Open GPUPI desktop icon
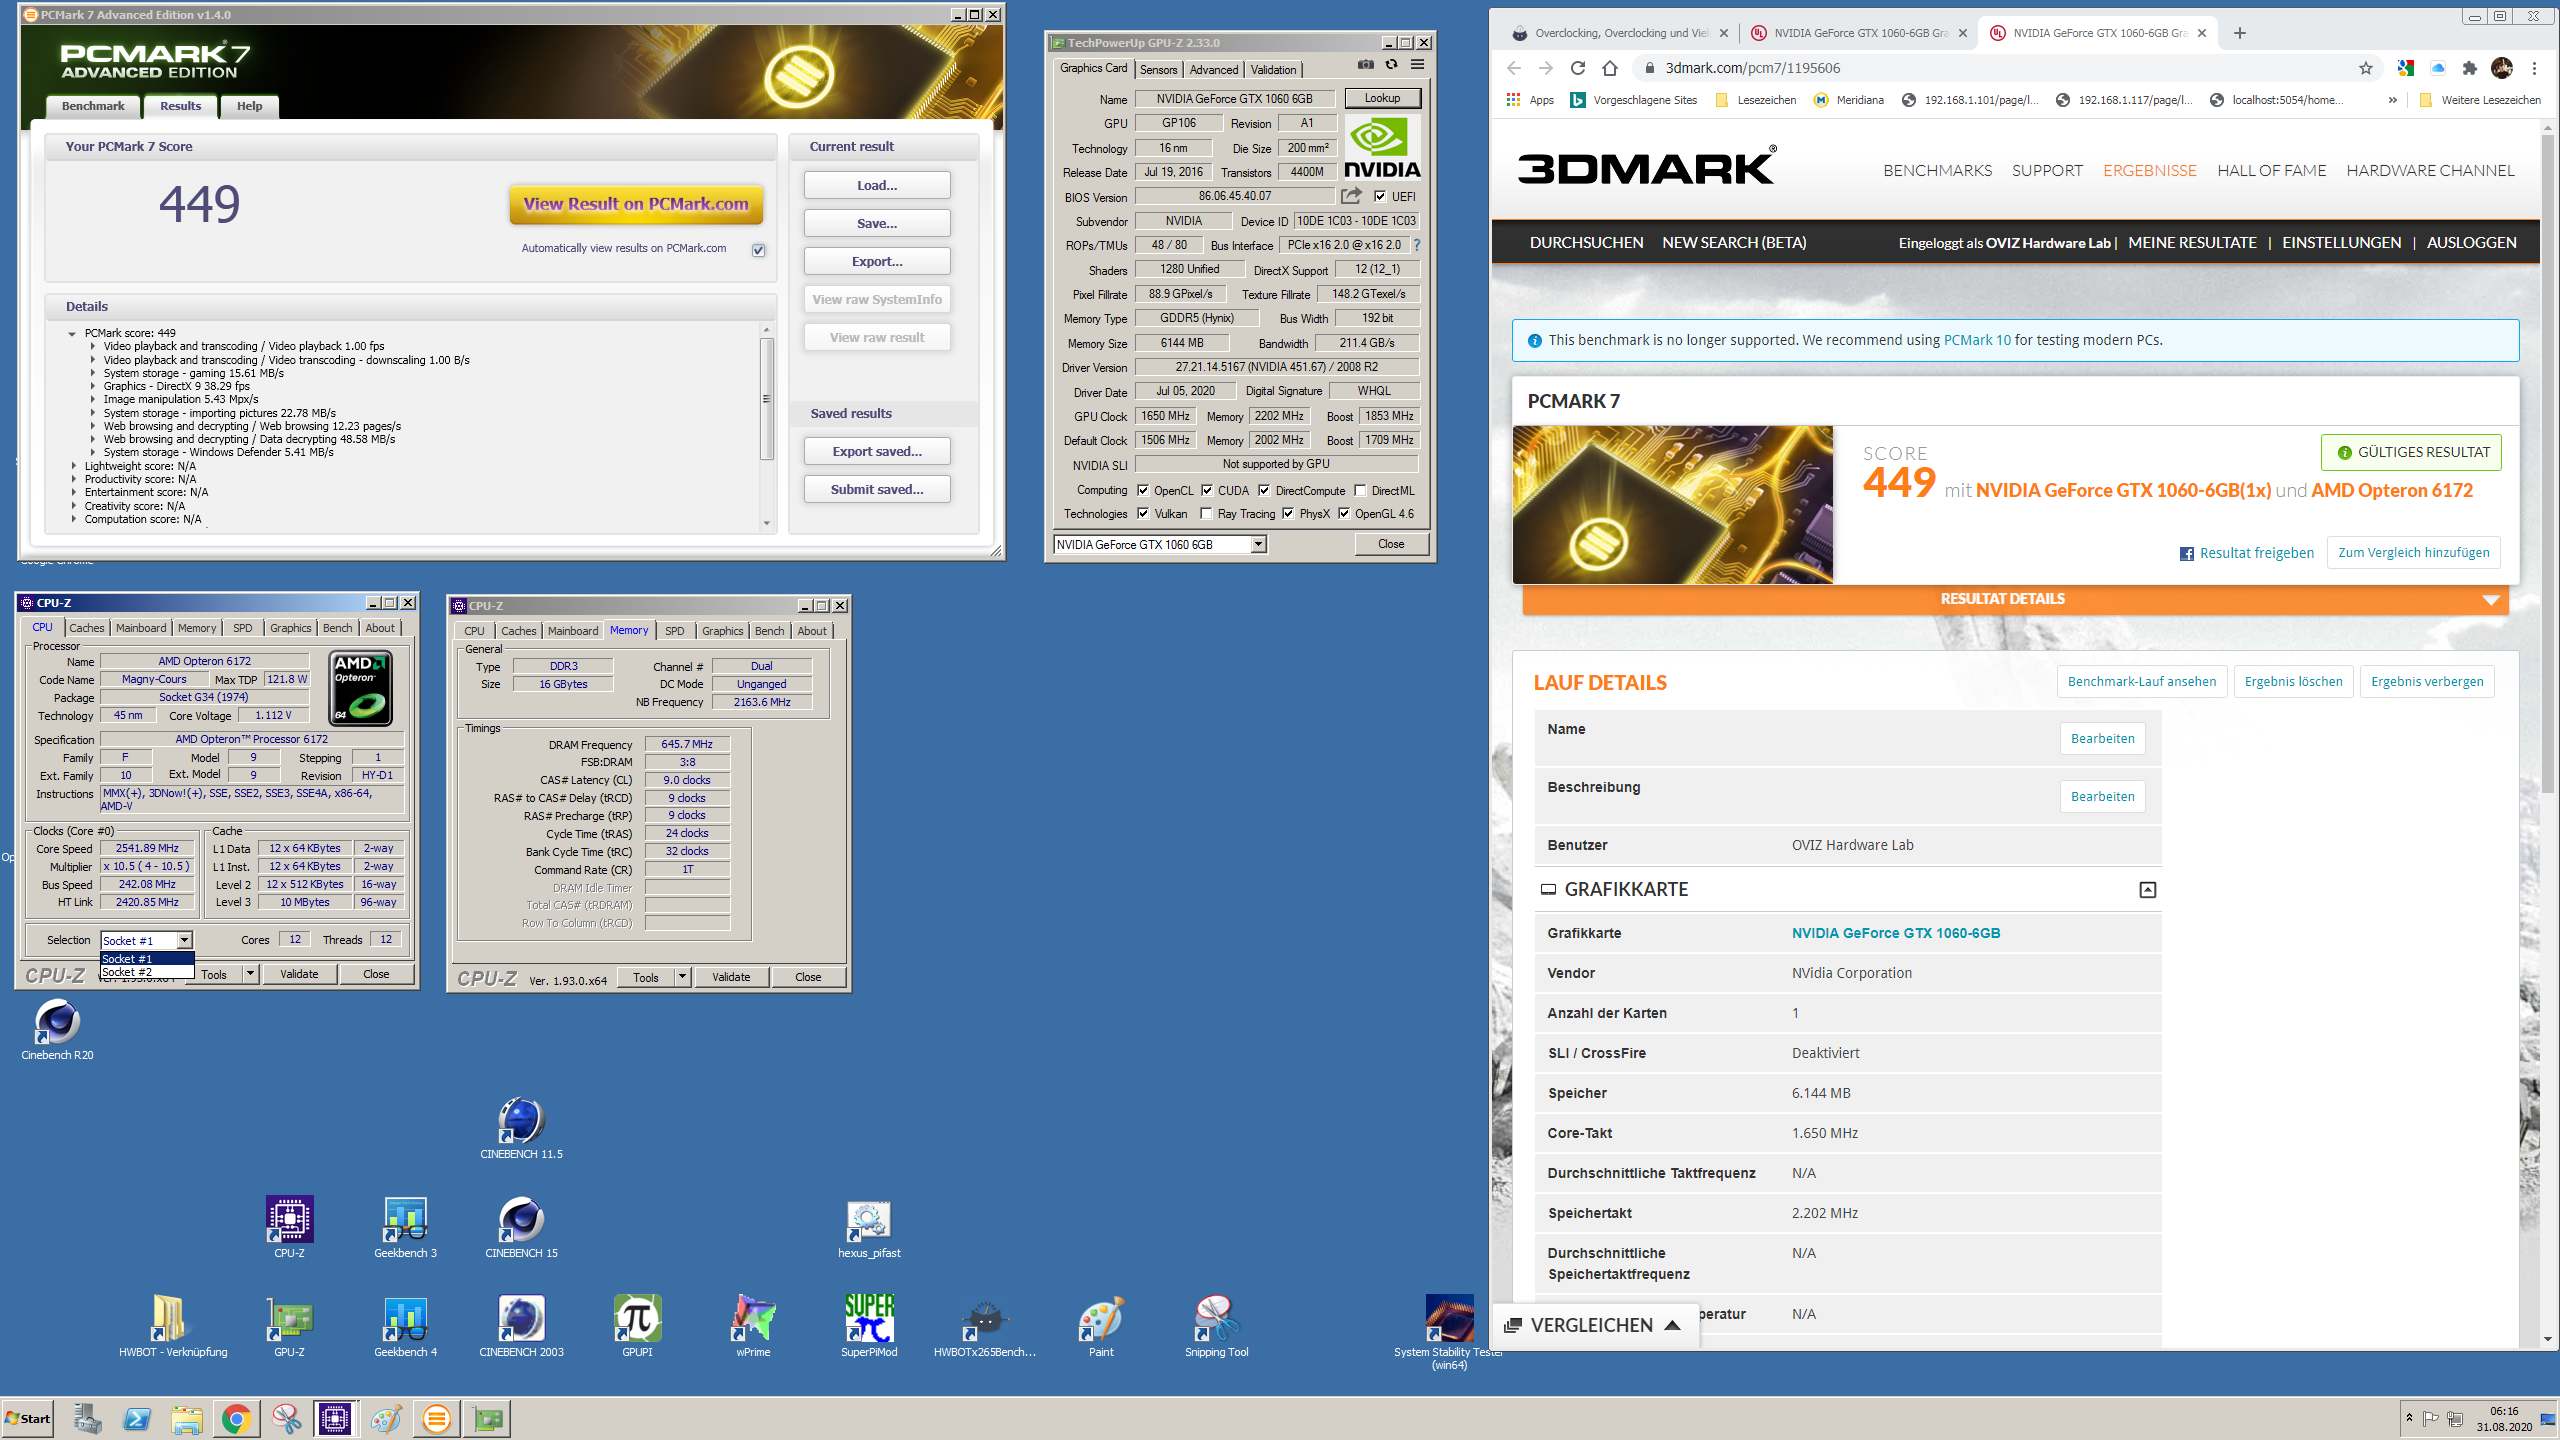2560x1440 pixels. [637, 1327]
